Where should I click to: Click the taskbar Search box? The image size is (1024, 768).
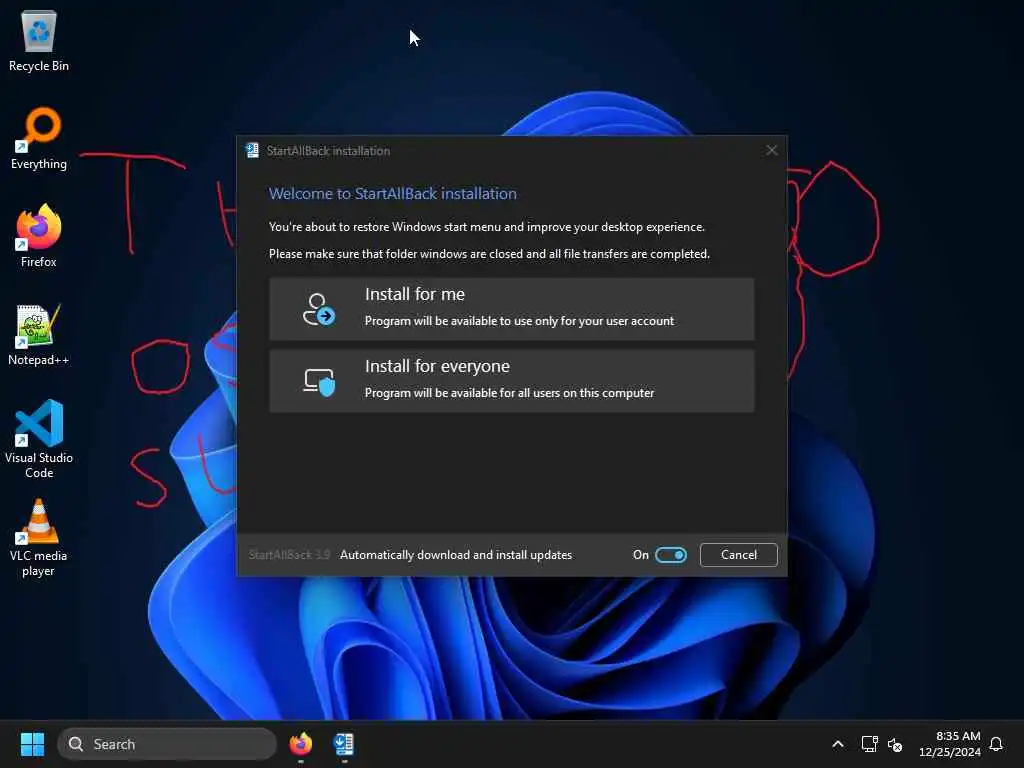click(167, 744)
